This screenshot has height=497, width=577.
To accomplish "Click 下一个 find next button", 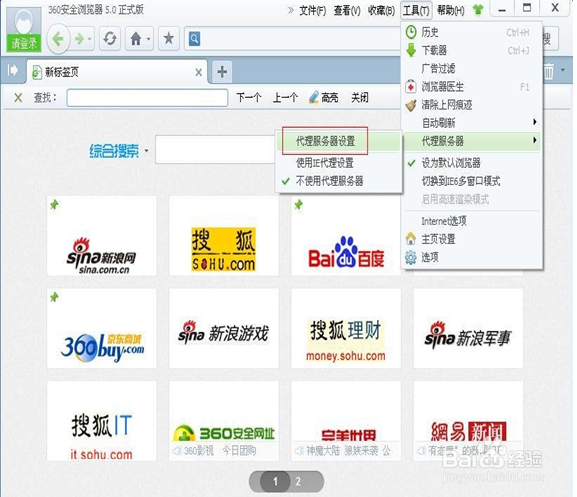I will point(249,97).
